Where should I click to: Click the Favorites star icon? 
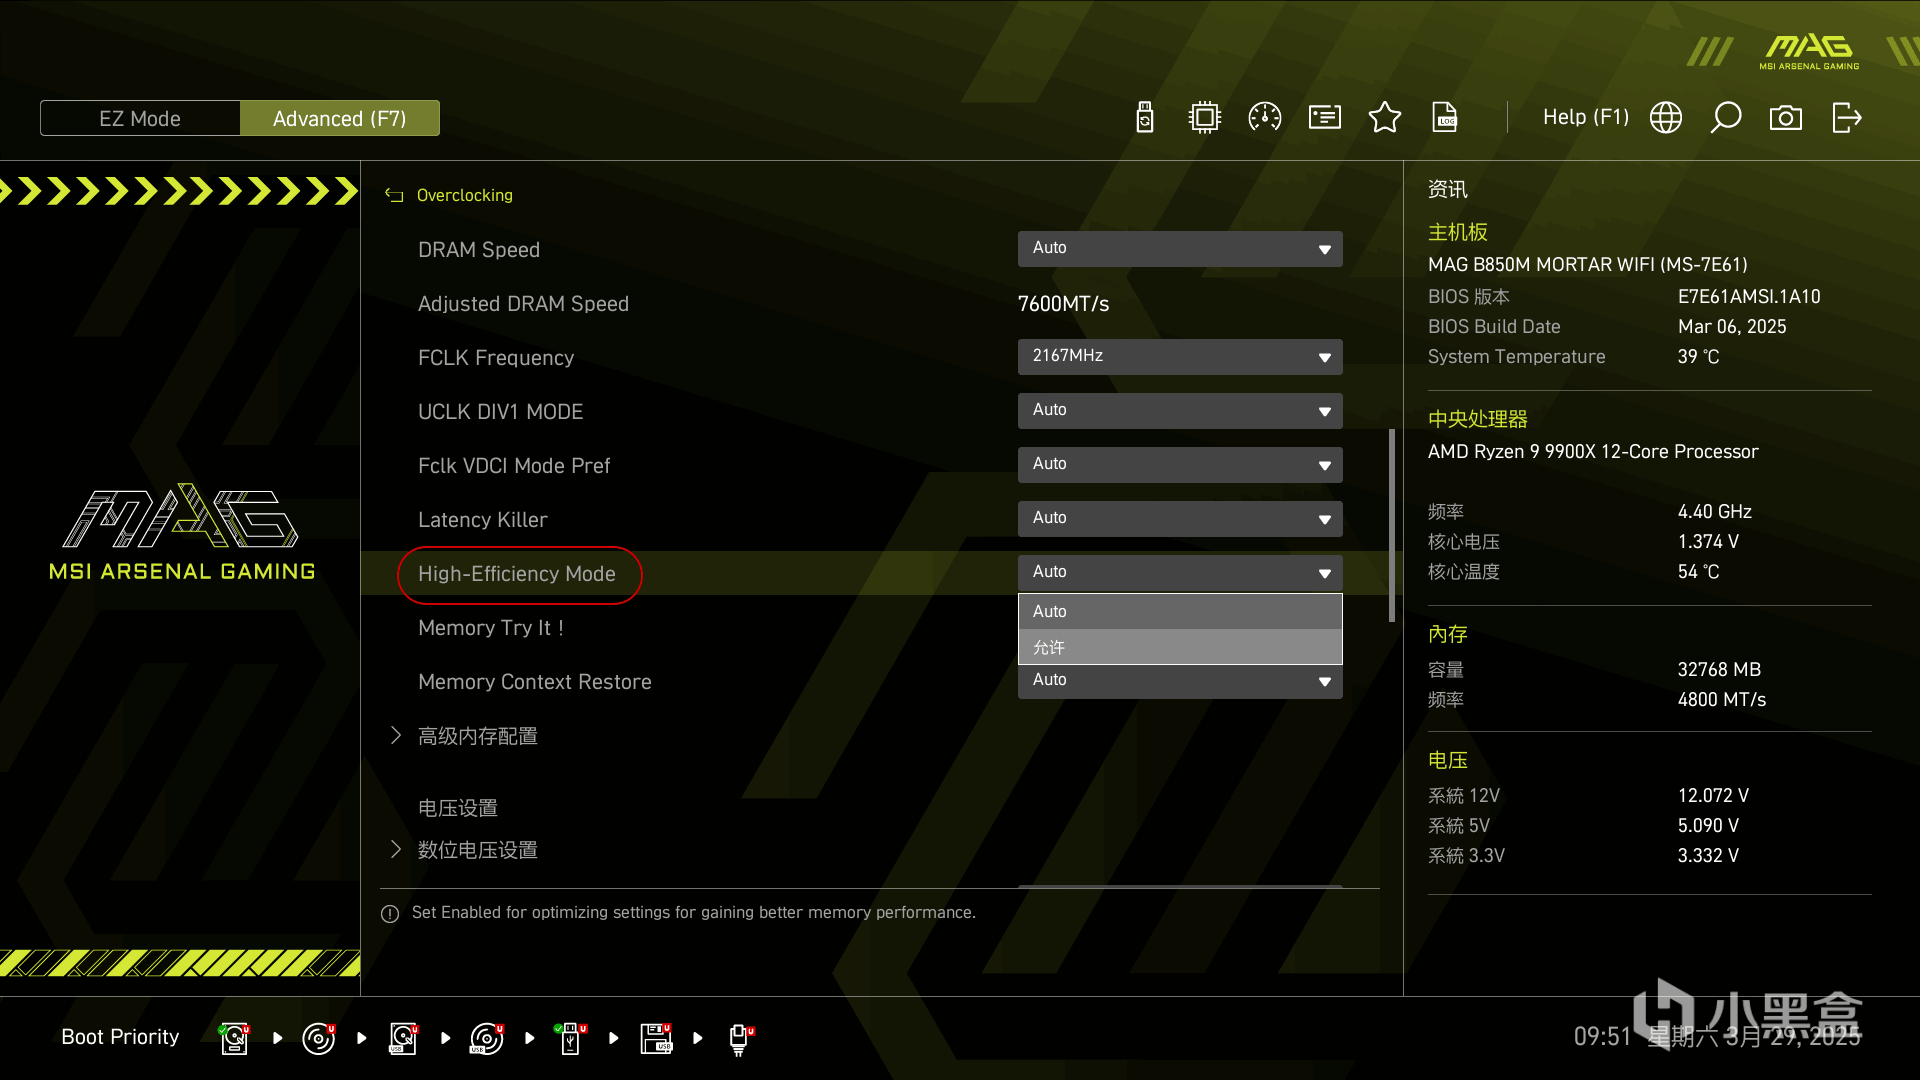1385,118
